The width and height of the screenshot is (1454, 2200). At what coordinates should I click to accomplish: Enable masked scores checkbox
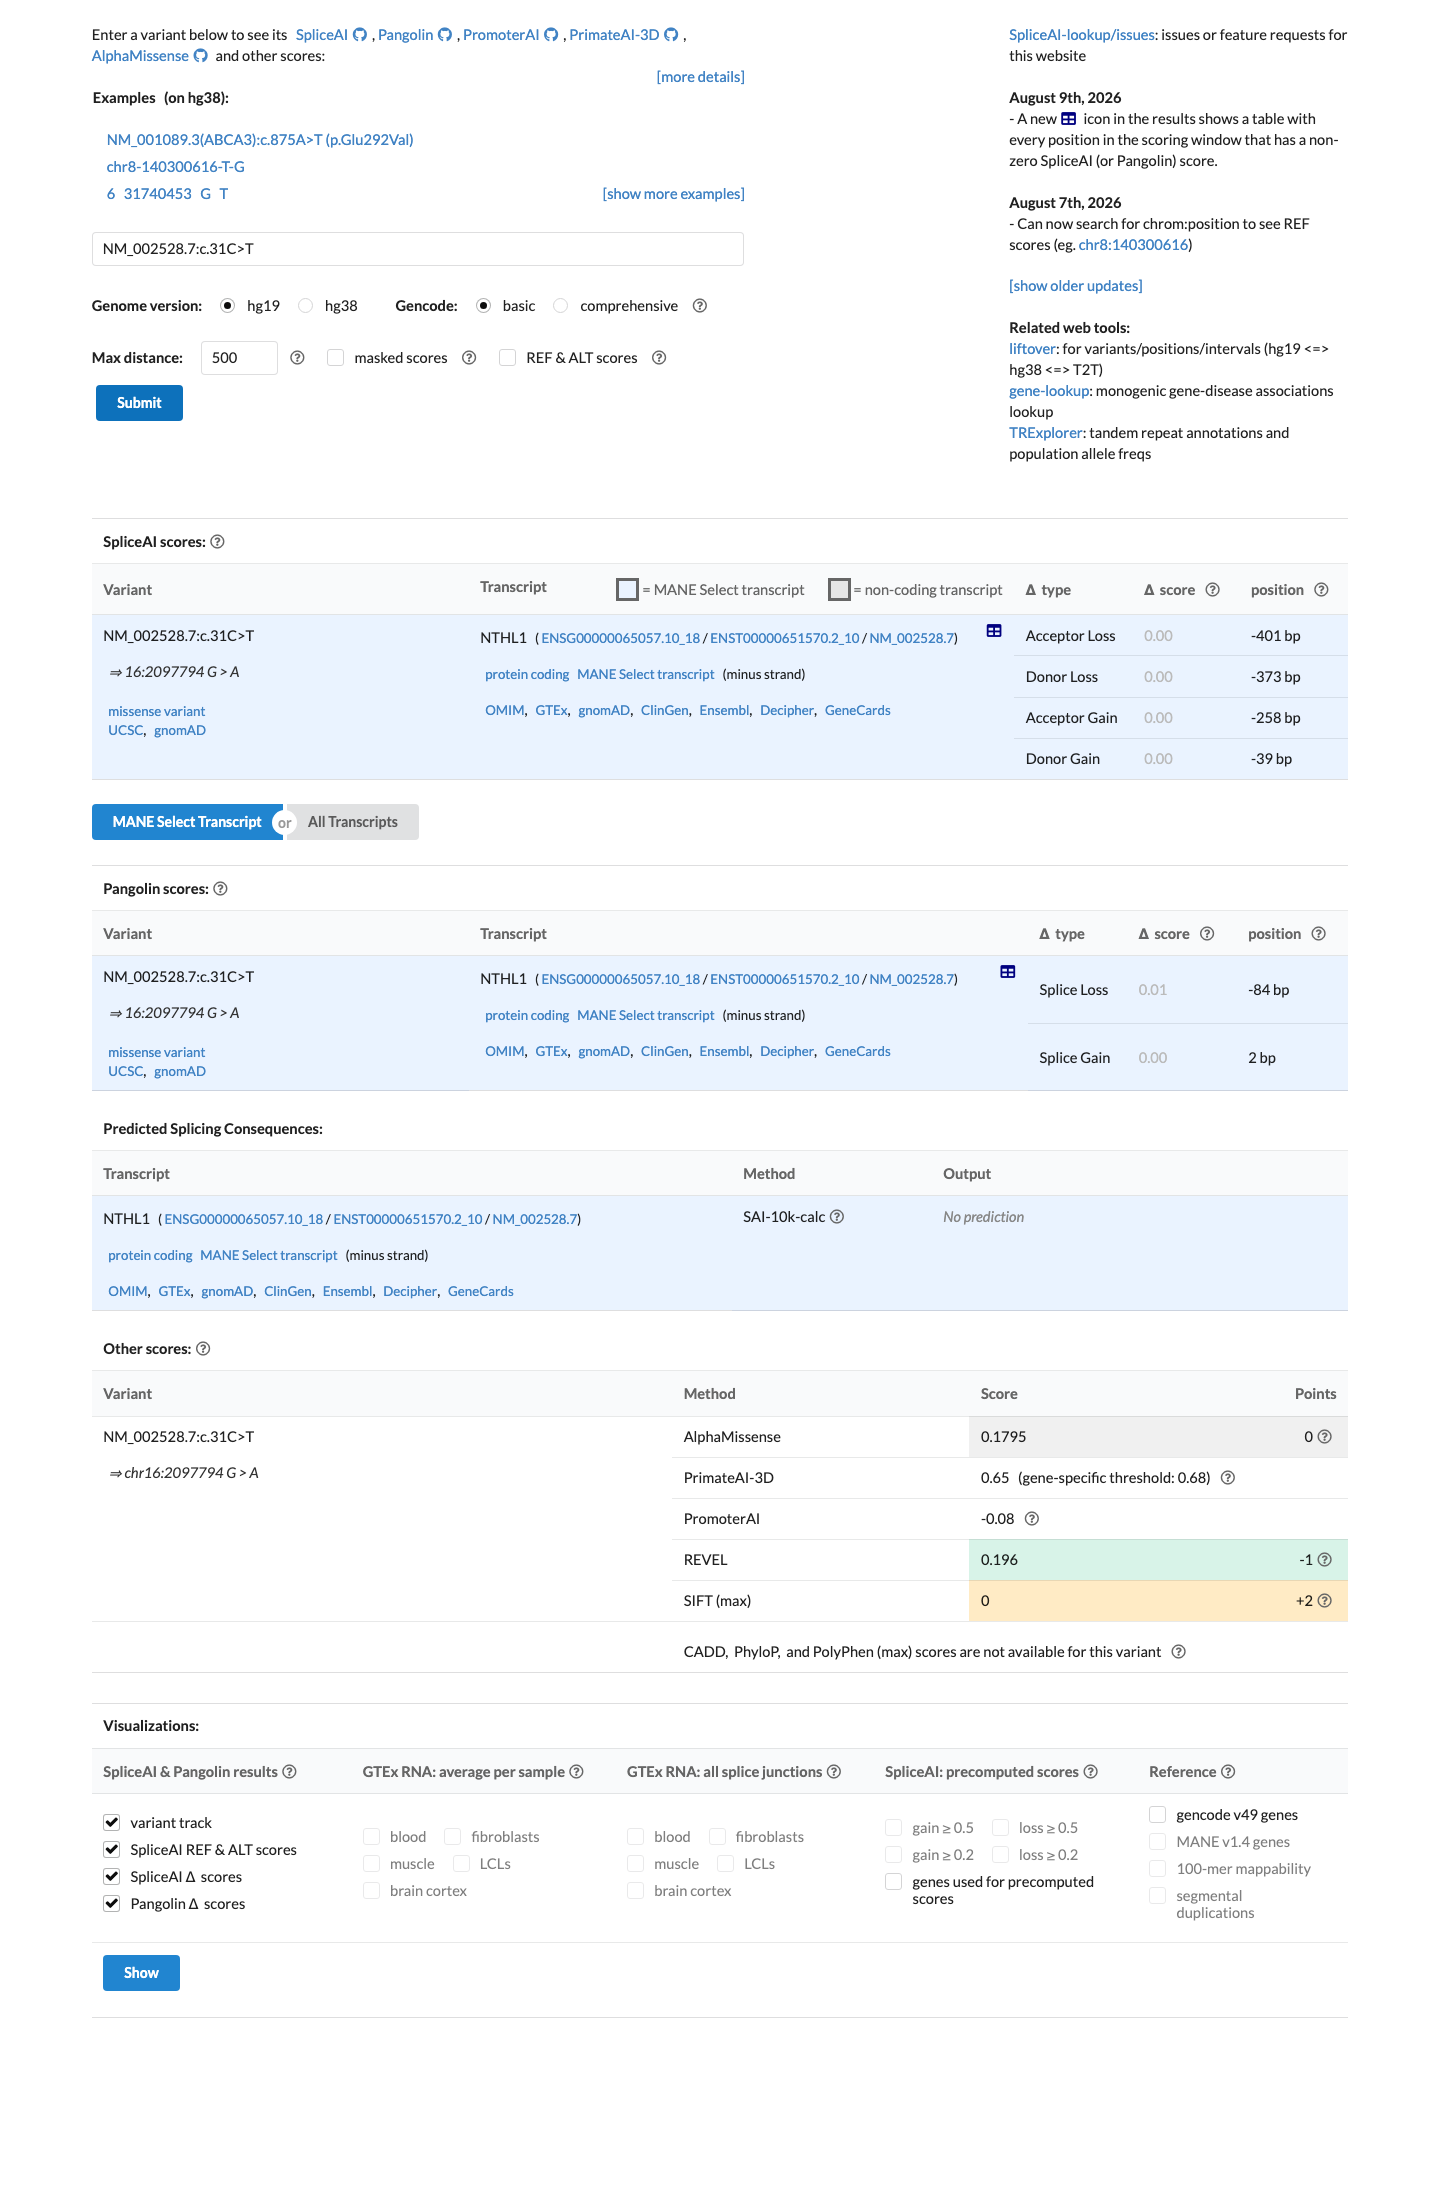click(x=336, y=358)
